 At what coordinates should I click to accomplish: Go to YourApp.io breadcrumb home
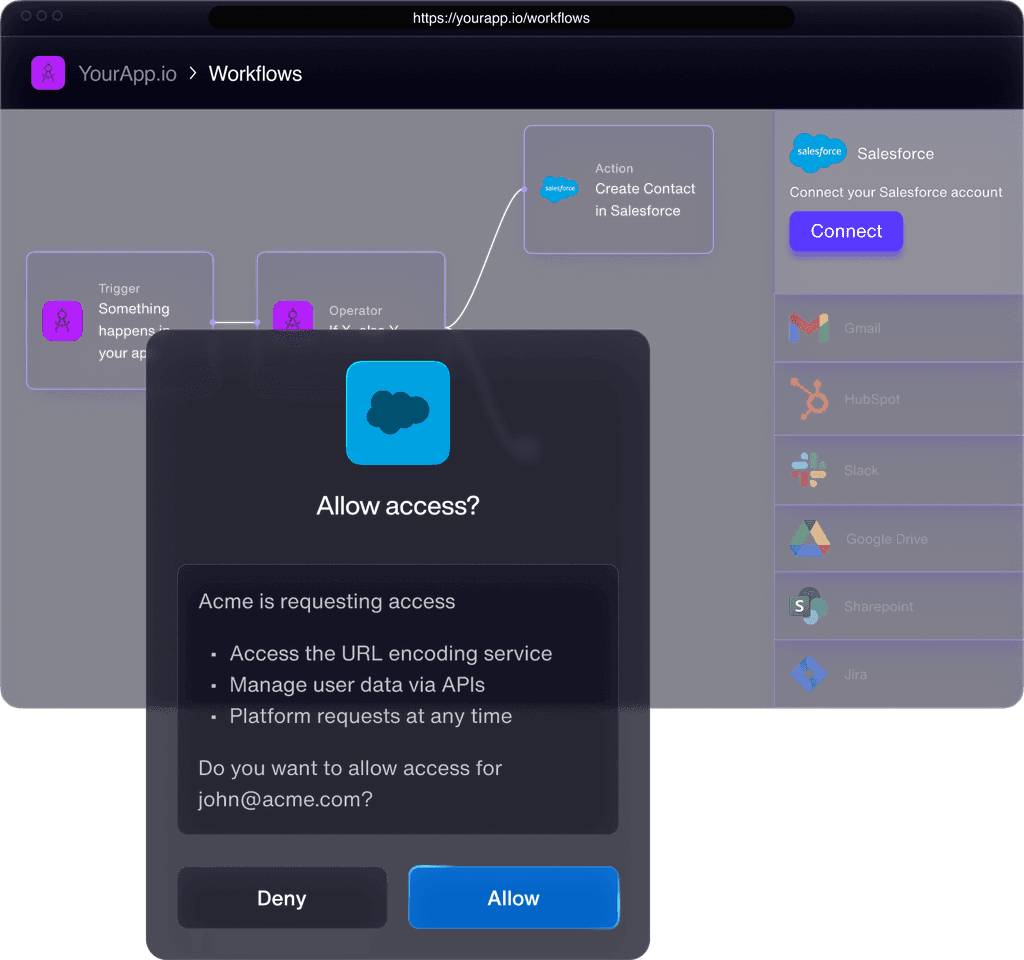[127, 74]
